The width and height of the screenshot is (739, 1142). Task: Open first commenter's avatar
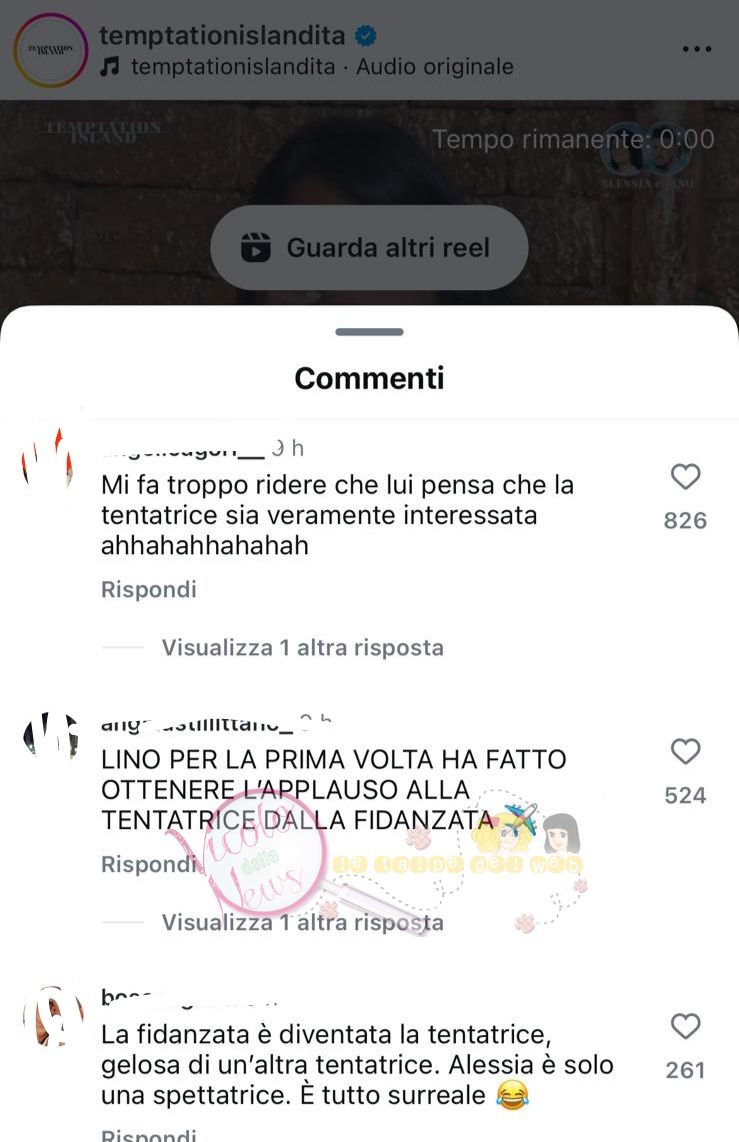pos(48,459)
